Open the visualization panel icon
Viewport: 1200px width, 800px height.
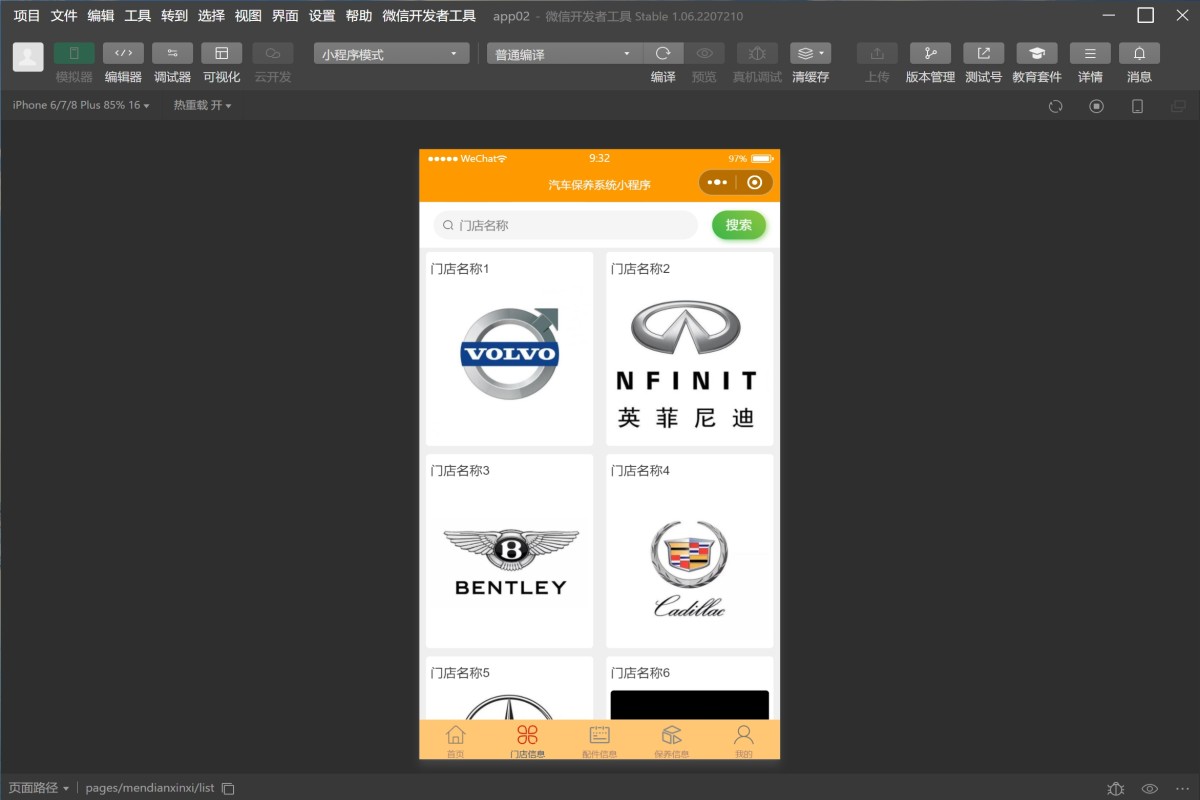(x=222, y=54)
